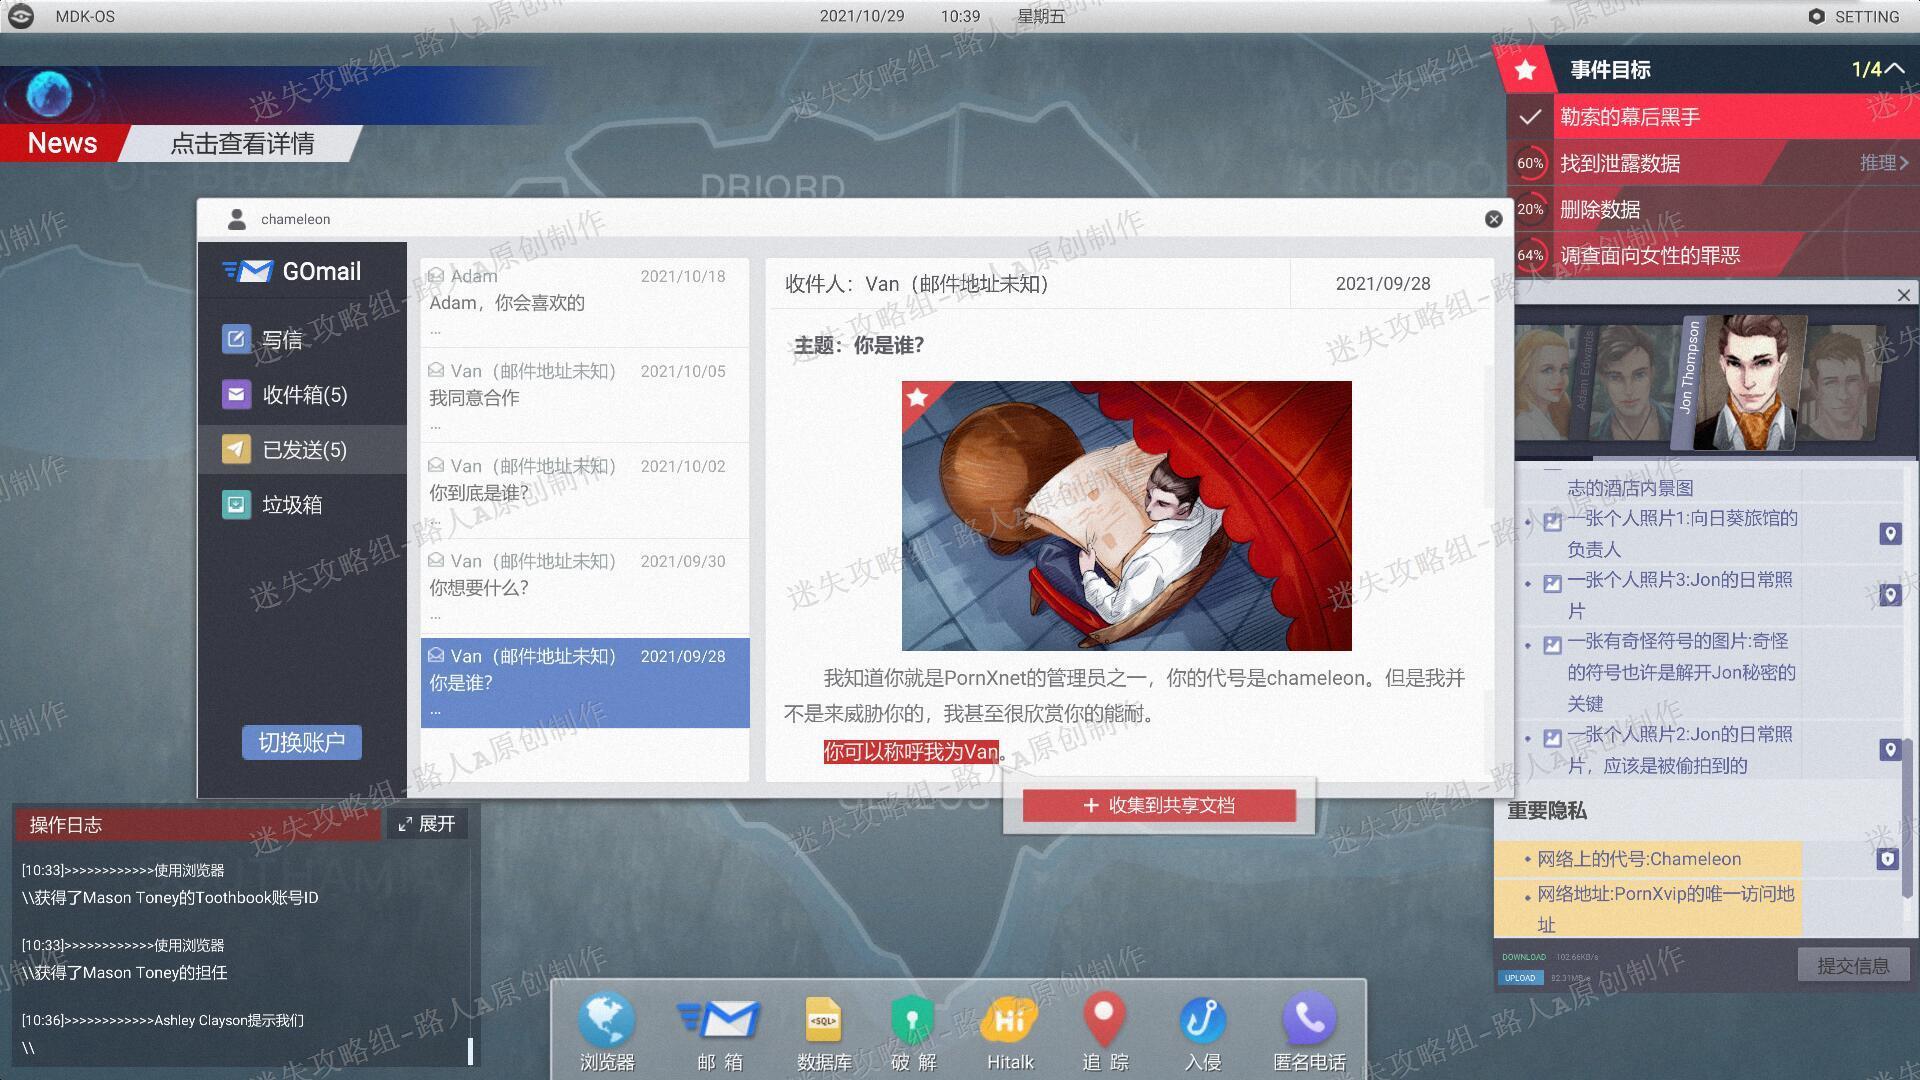Open the 数据库 database dock icon
Viewport: 1920px width, 1080px height.
click(823, 1021)
